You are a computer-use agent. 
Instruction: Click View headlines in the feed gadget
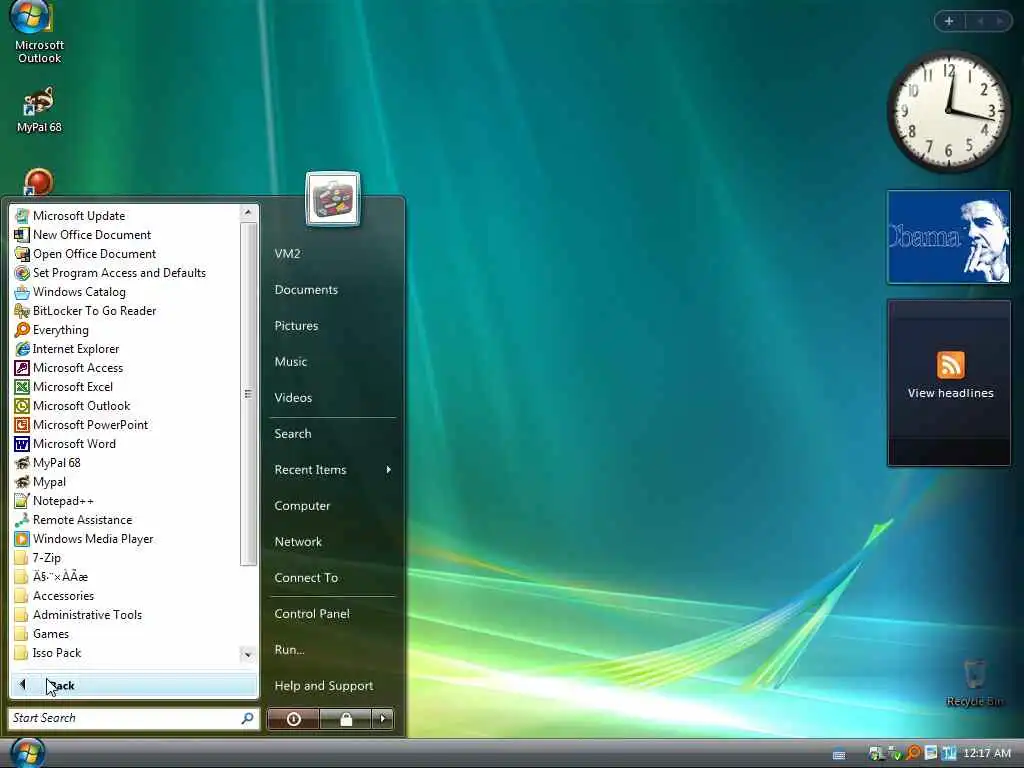950,393
